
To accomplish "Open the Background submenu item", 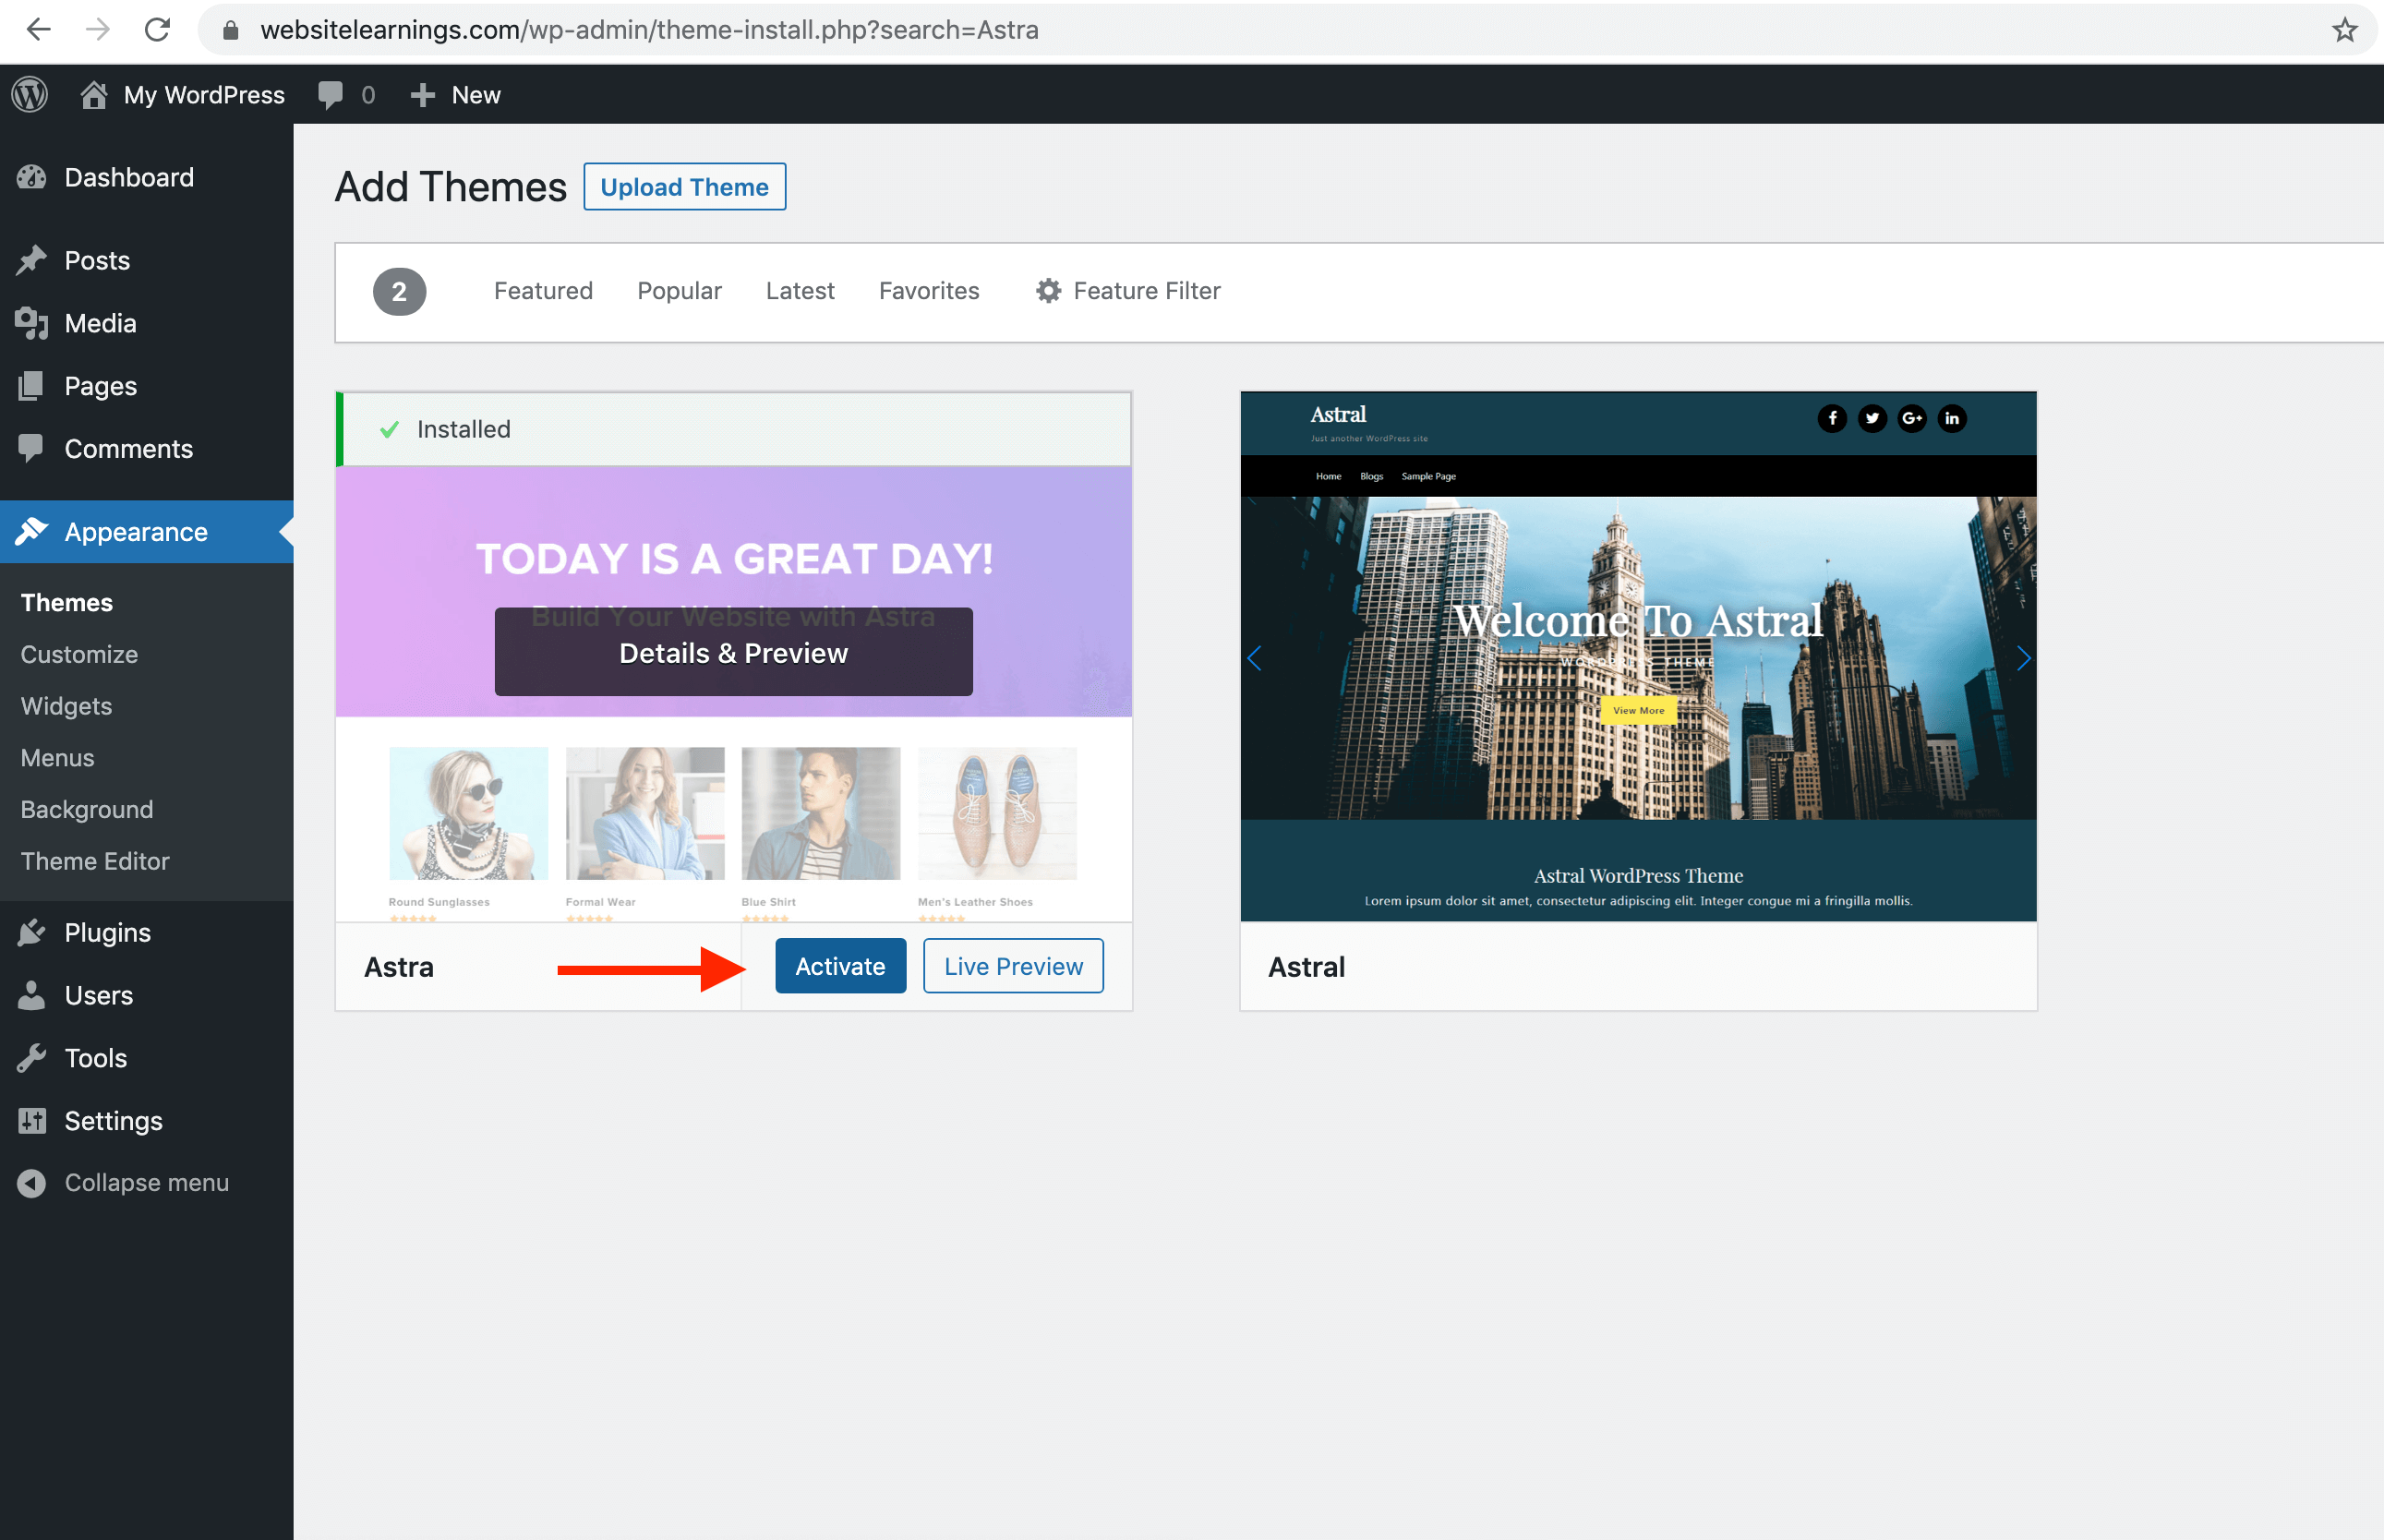I will click(87, 809).
